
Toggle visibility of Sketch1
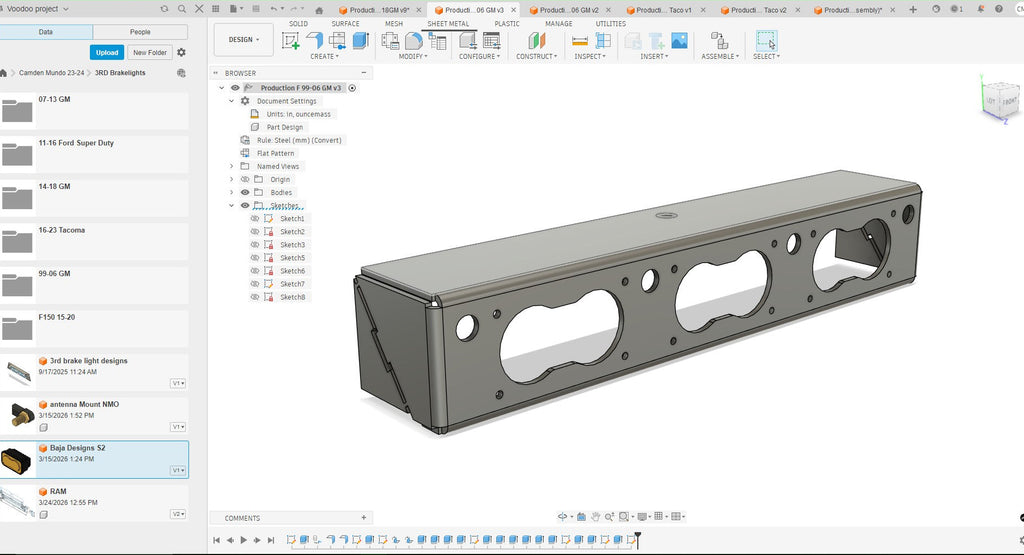(255, 219)
